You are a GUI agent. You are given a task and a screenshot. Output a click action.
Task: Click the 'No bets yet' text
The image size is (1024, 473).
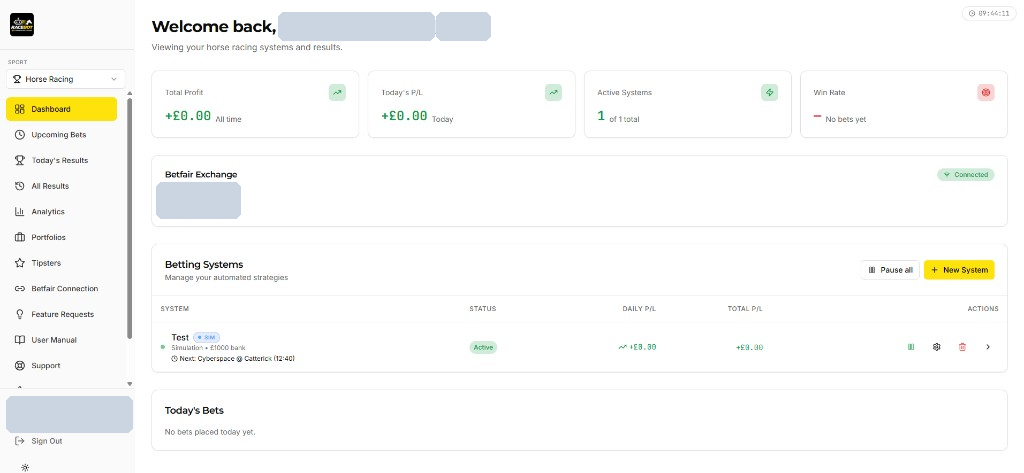coord(846,120)
